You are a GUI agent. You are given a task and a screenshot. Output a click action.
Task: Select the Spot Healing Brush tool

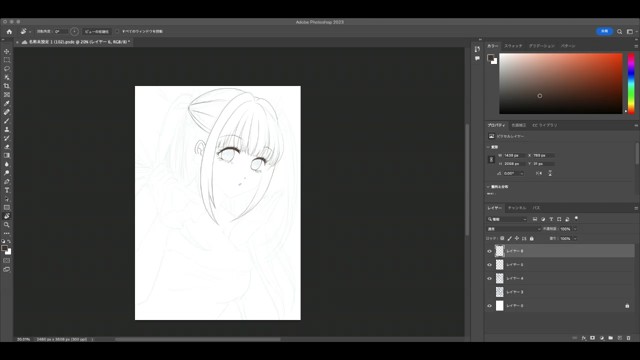[x=7, y=112]
